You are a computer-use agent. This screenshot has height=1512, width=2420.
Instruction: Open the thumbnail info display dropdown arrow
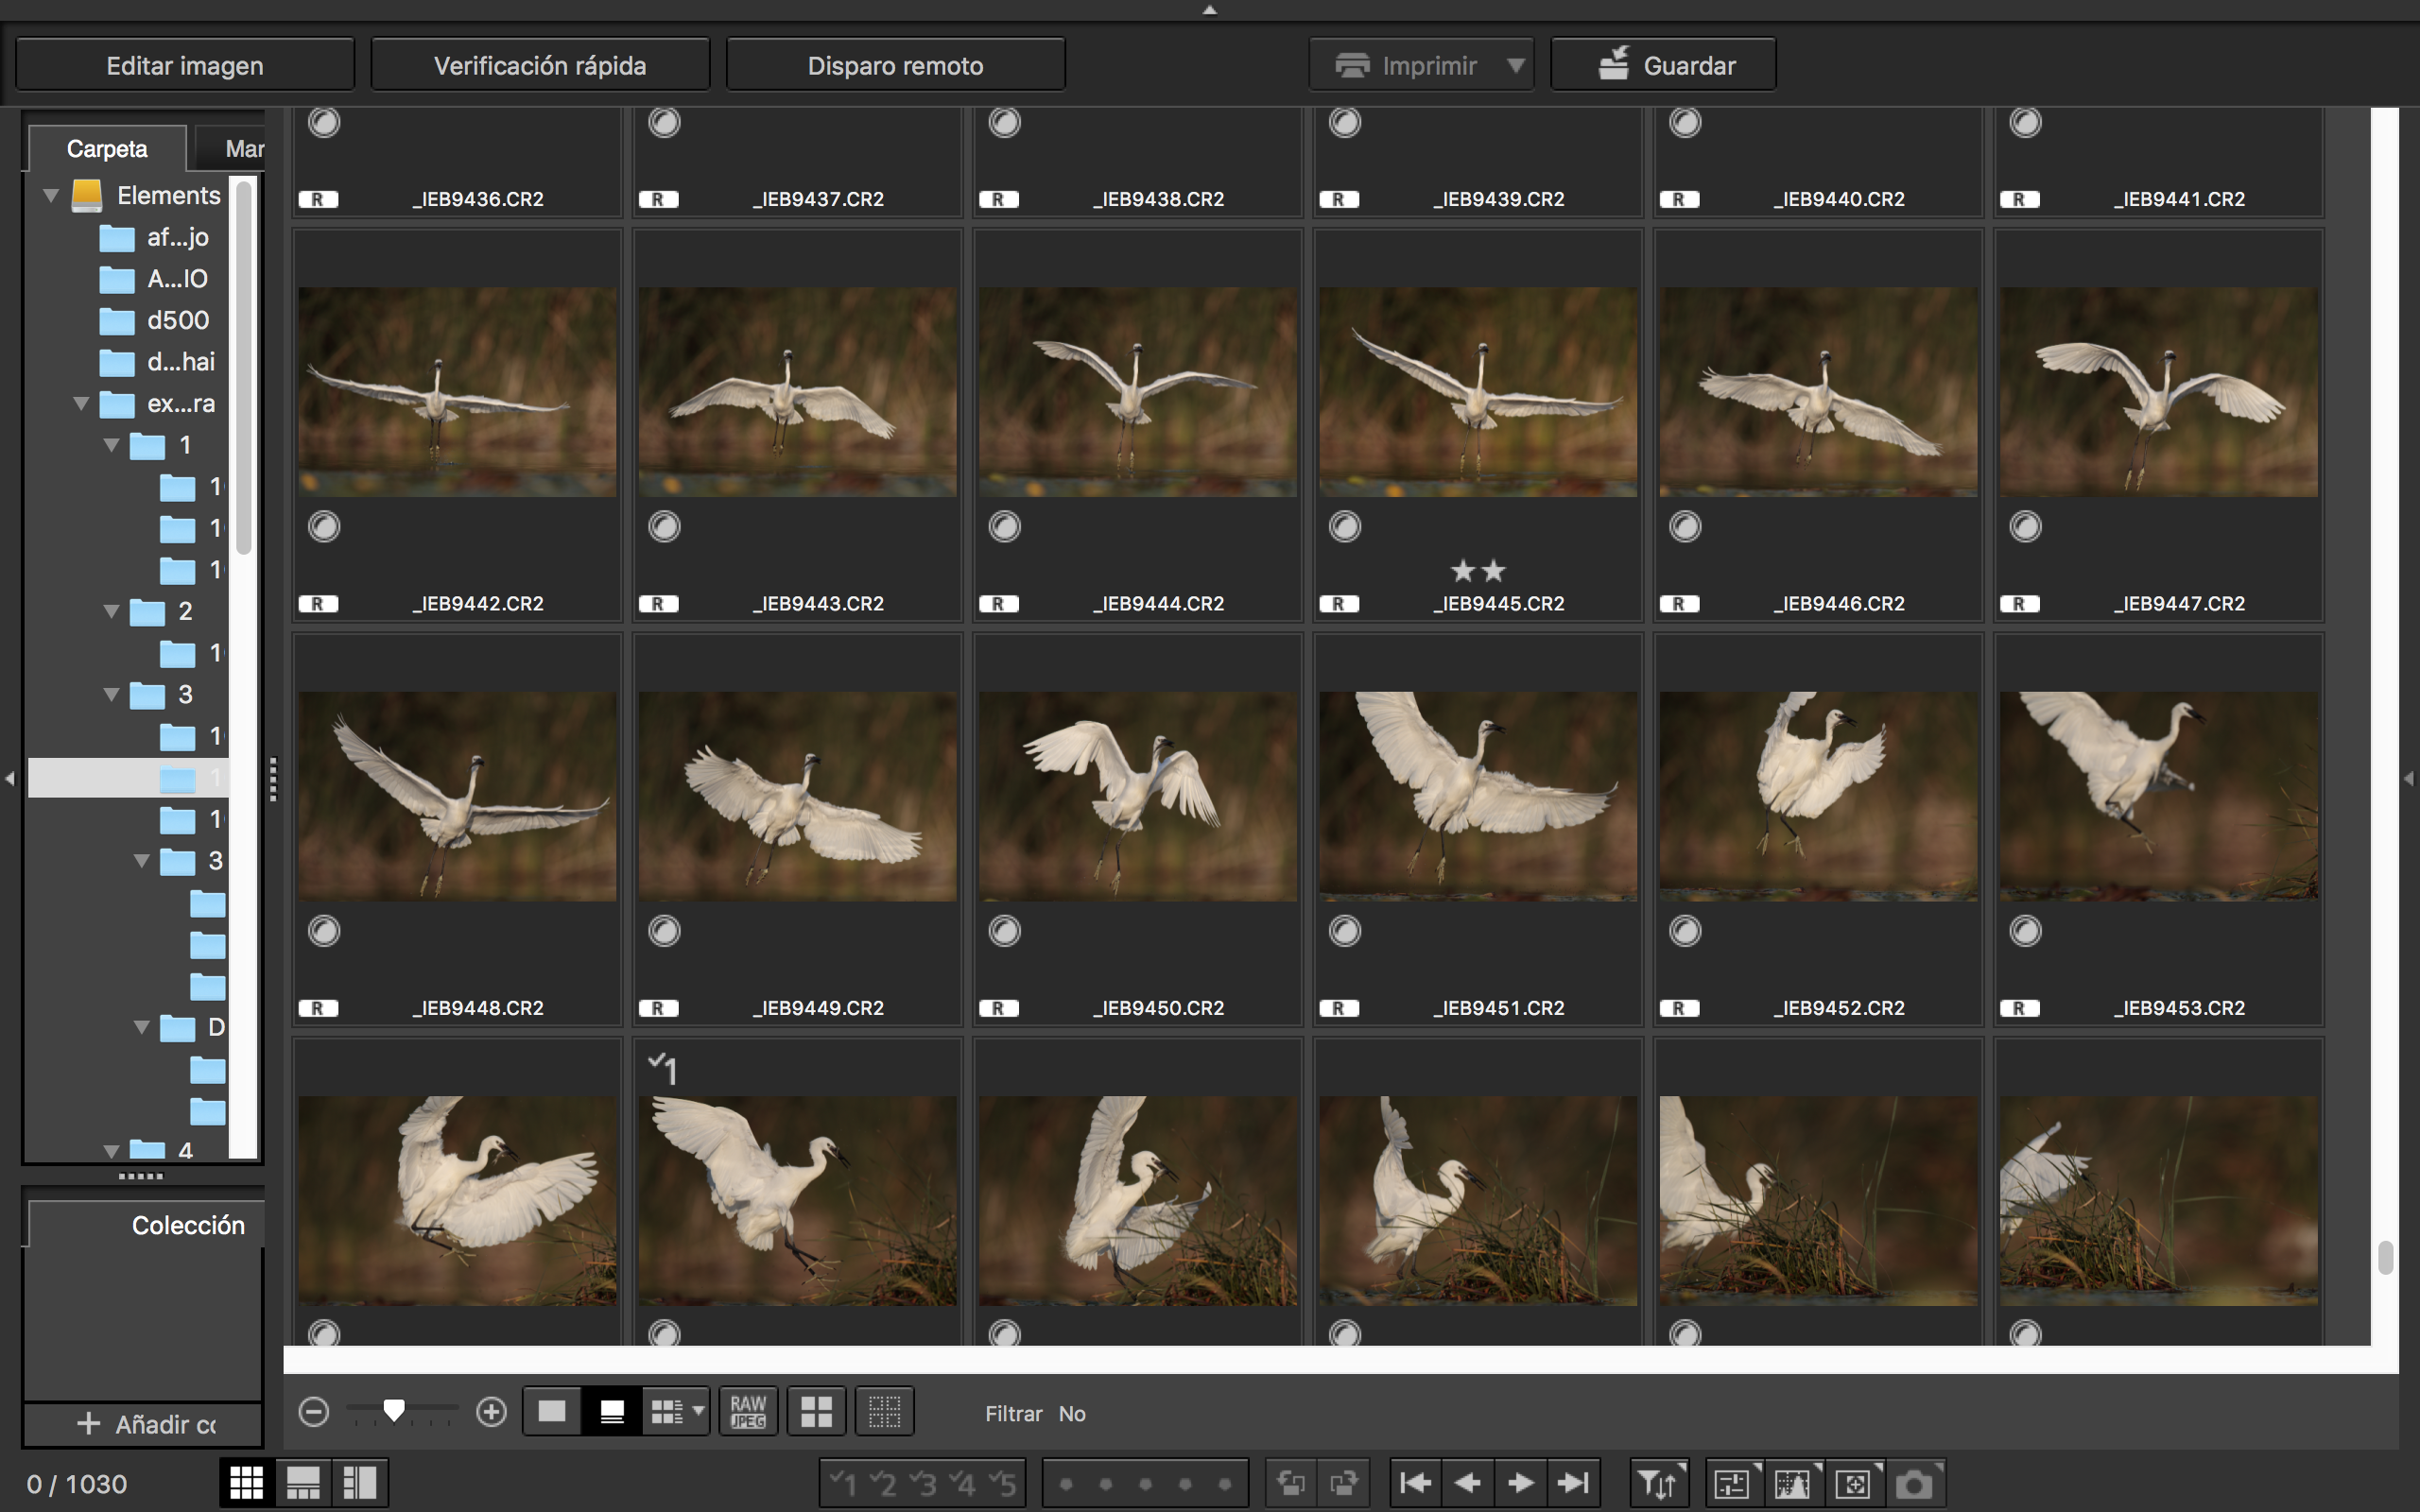click(x=698, y=1411)
